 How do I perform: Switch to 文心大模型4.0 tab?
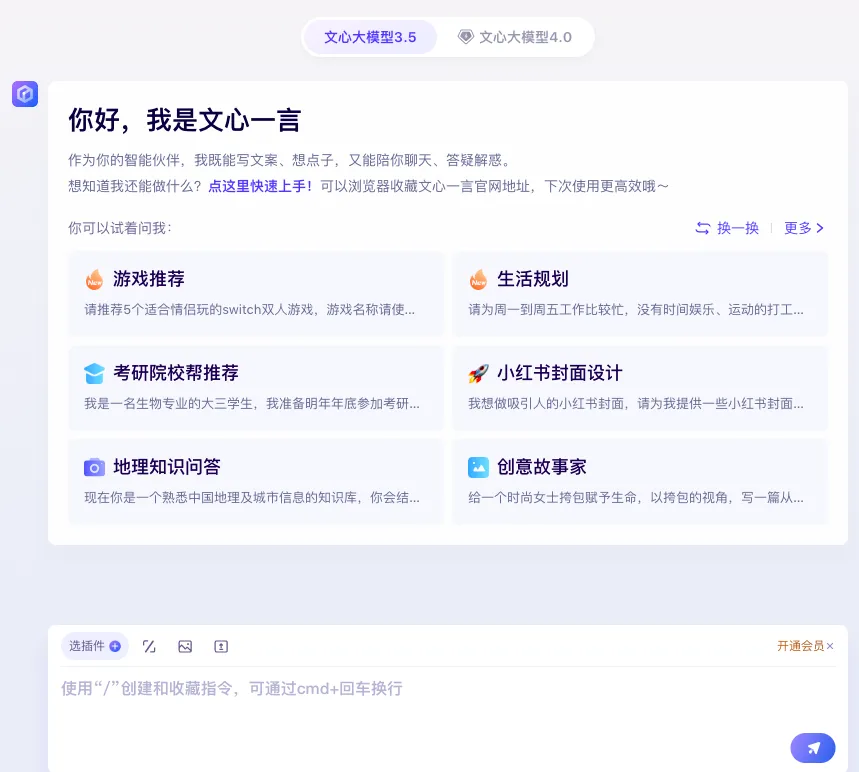tap(515, 37)
